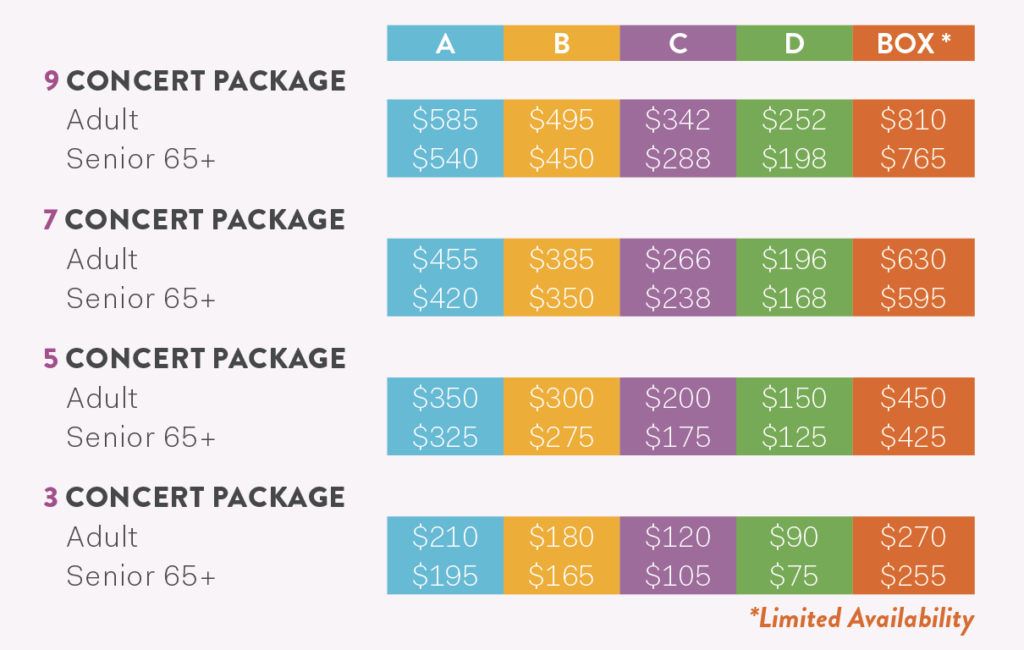Click the $765 senior BOX price

click(x=913, y=159)
